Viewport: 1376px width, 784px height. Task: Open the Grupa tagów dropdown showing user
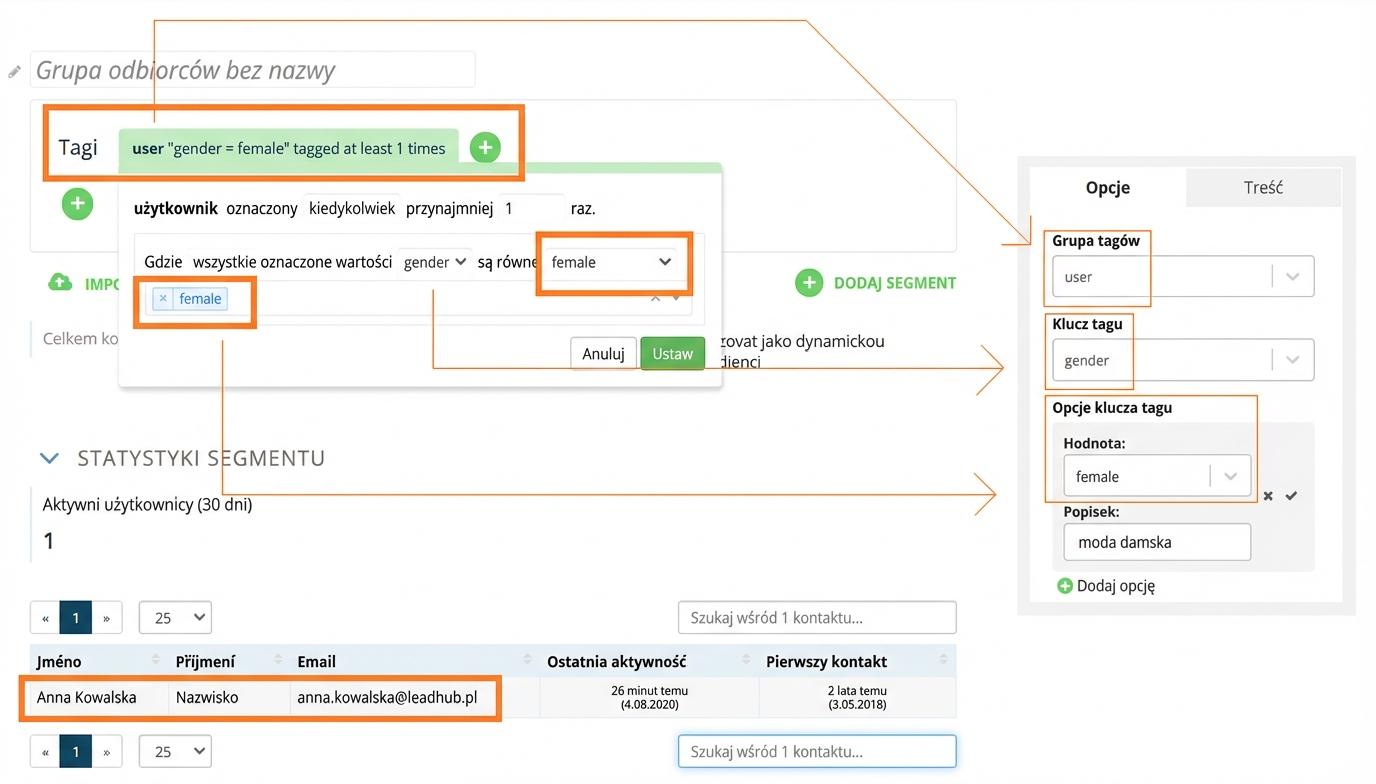(x=1183, y=277)
